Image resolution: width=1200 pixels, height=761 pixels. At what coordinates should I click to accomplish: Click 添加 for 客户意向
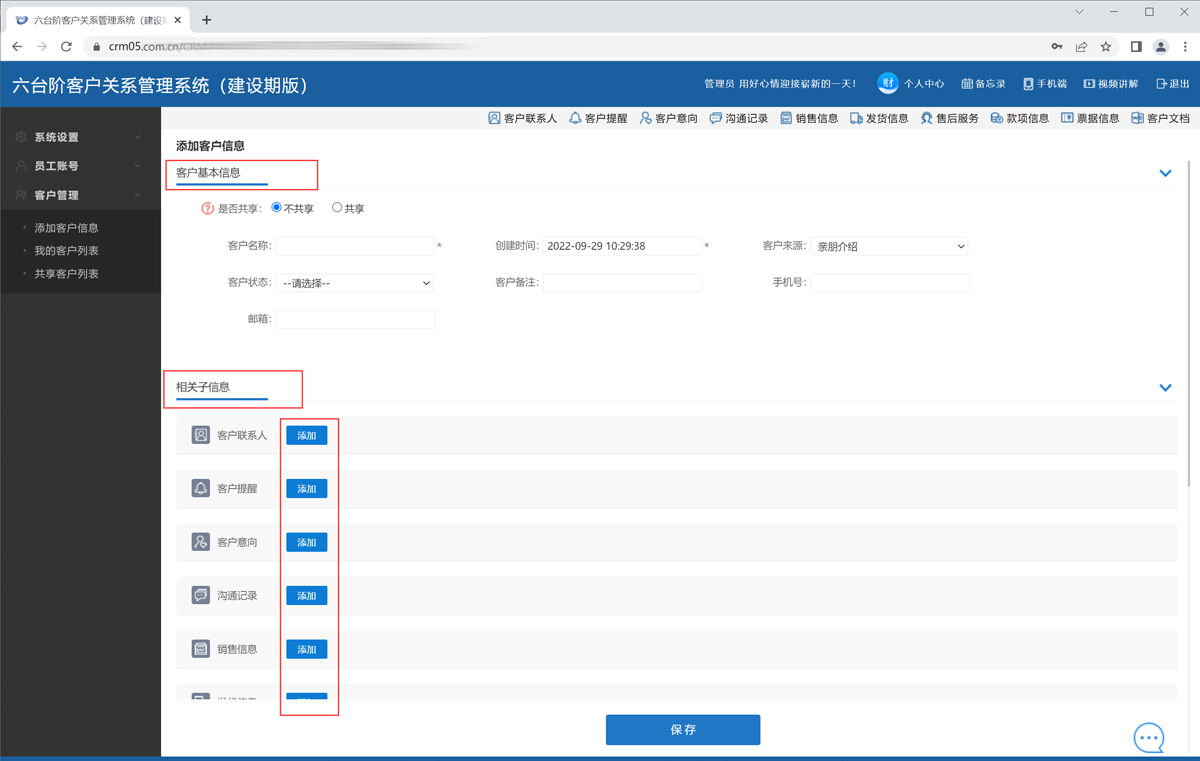point(307,542)
